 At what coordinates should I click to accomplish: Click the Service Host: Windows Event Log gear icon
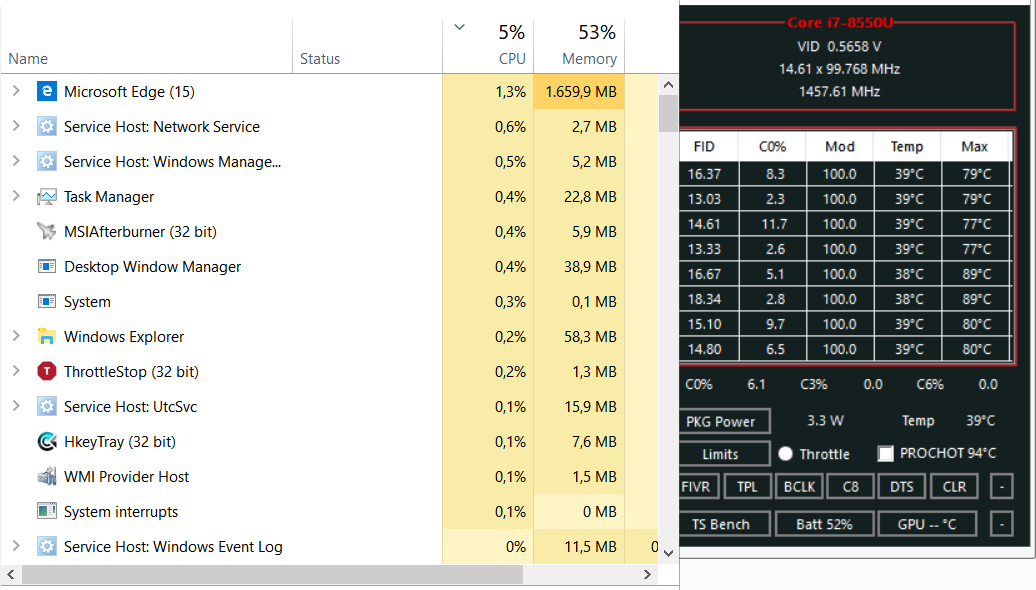click(x=46, y=546)
